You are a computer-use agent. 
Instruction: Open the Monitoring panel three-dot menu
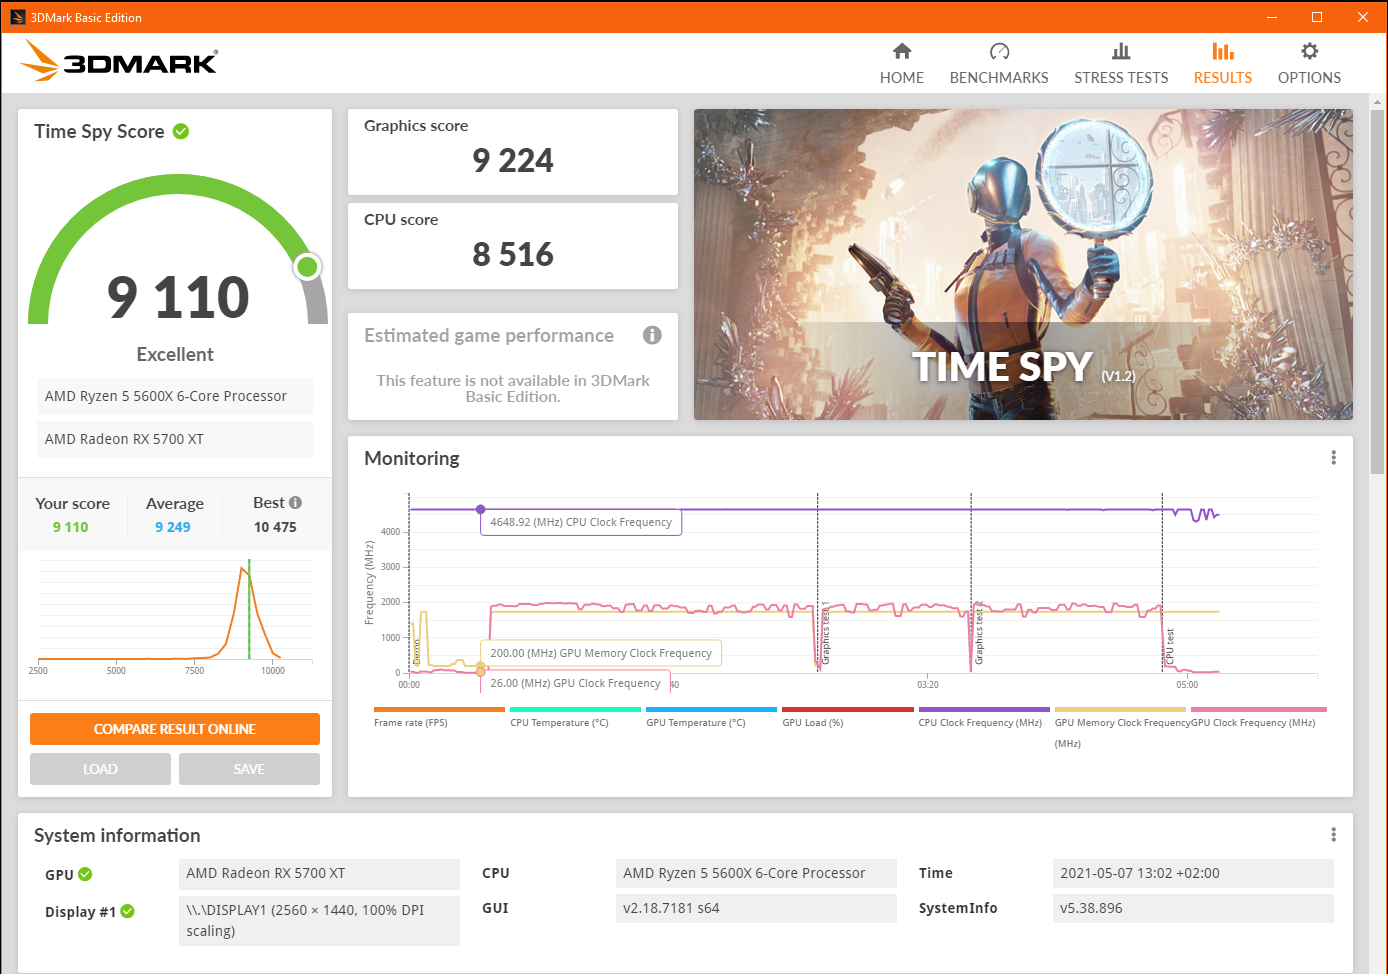coord(1333,457)
